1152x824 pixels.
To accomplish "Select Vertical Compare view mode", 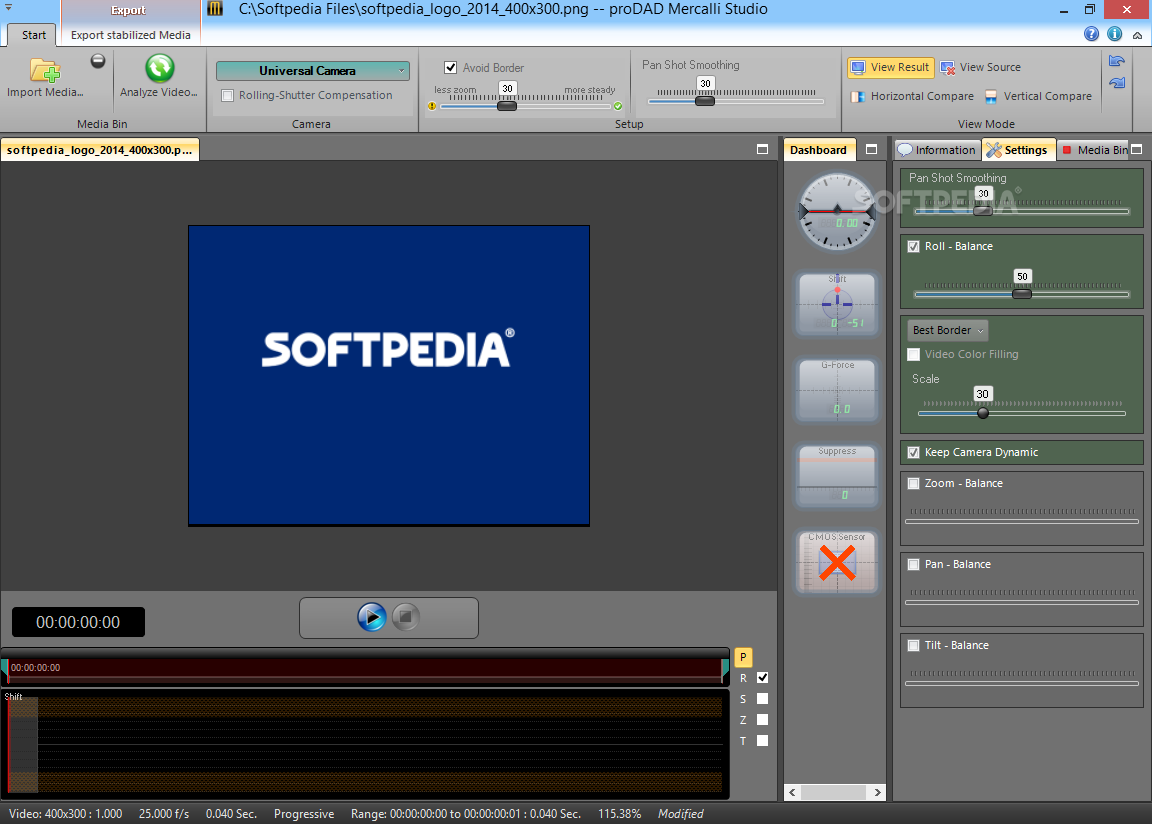I will click(x=1038, y=96).
